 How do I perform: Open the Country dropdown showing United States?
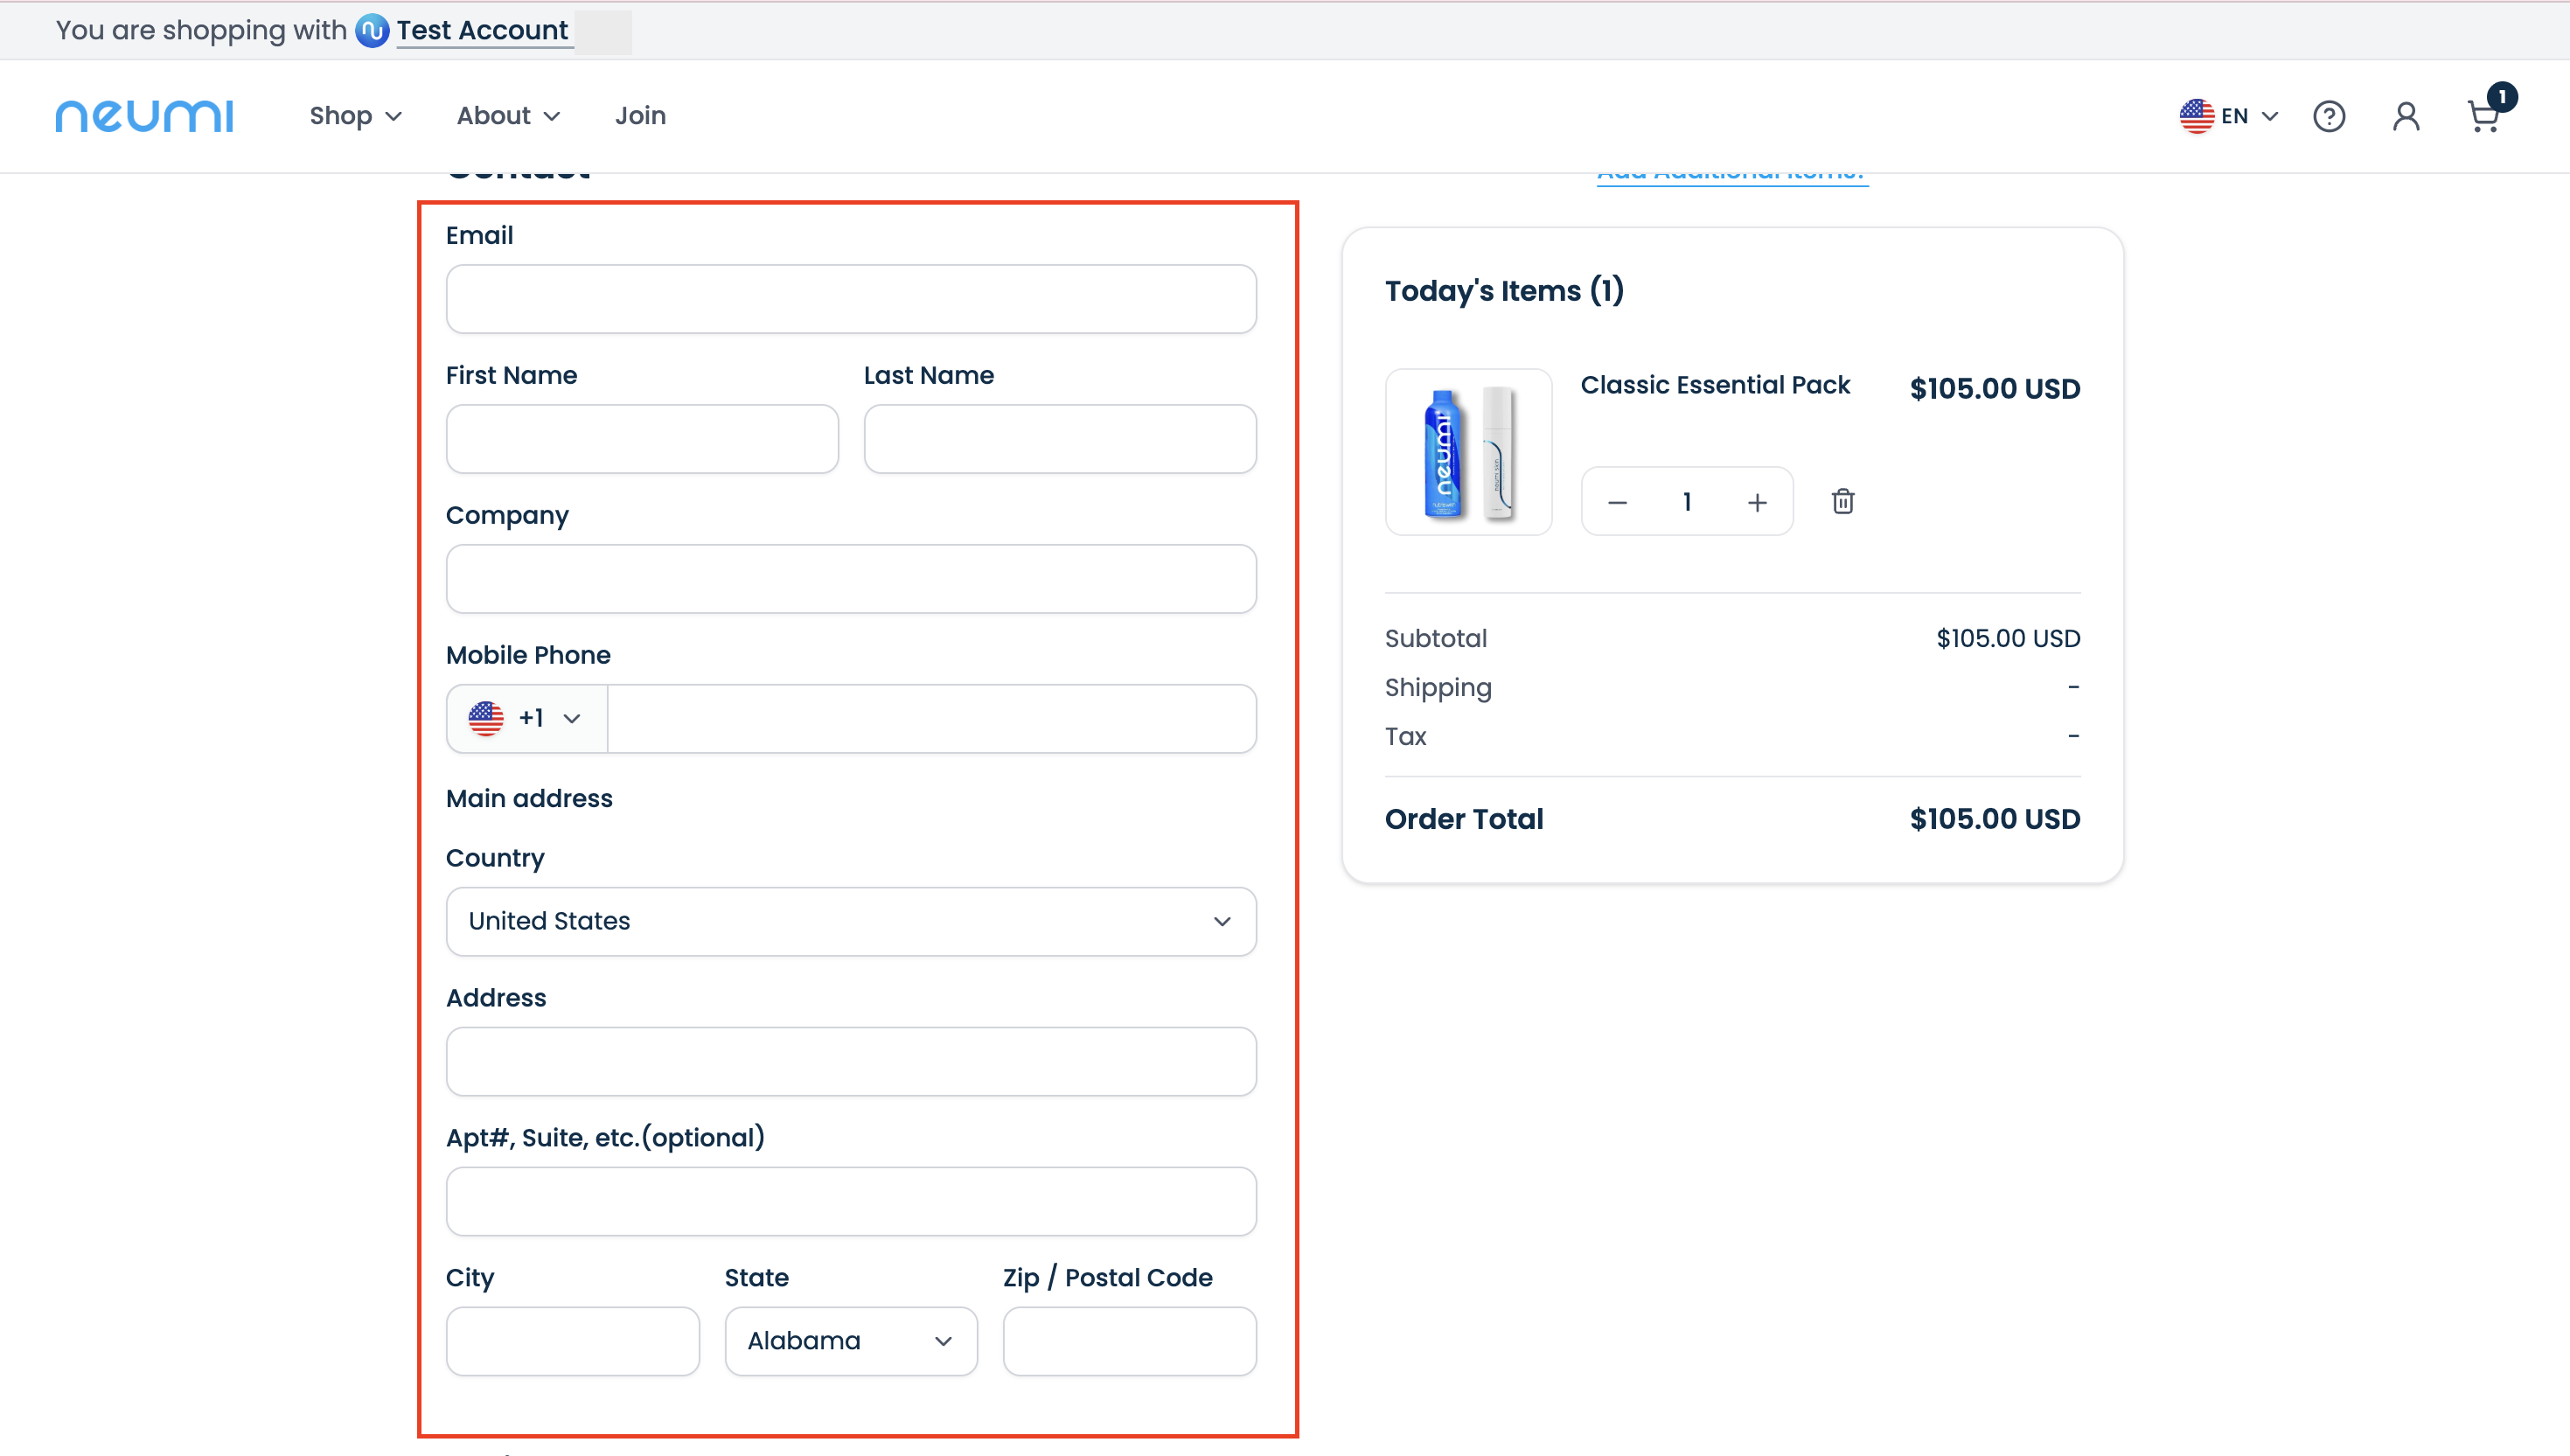pyautogui.click(x=851, y=921)
